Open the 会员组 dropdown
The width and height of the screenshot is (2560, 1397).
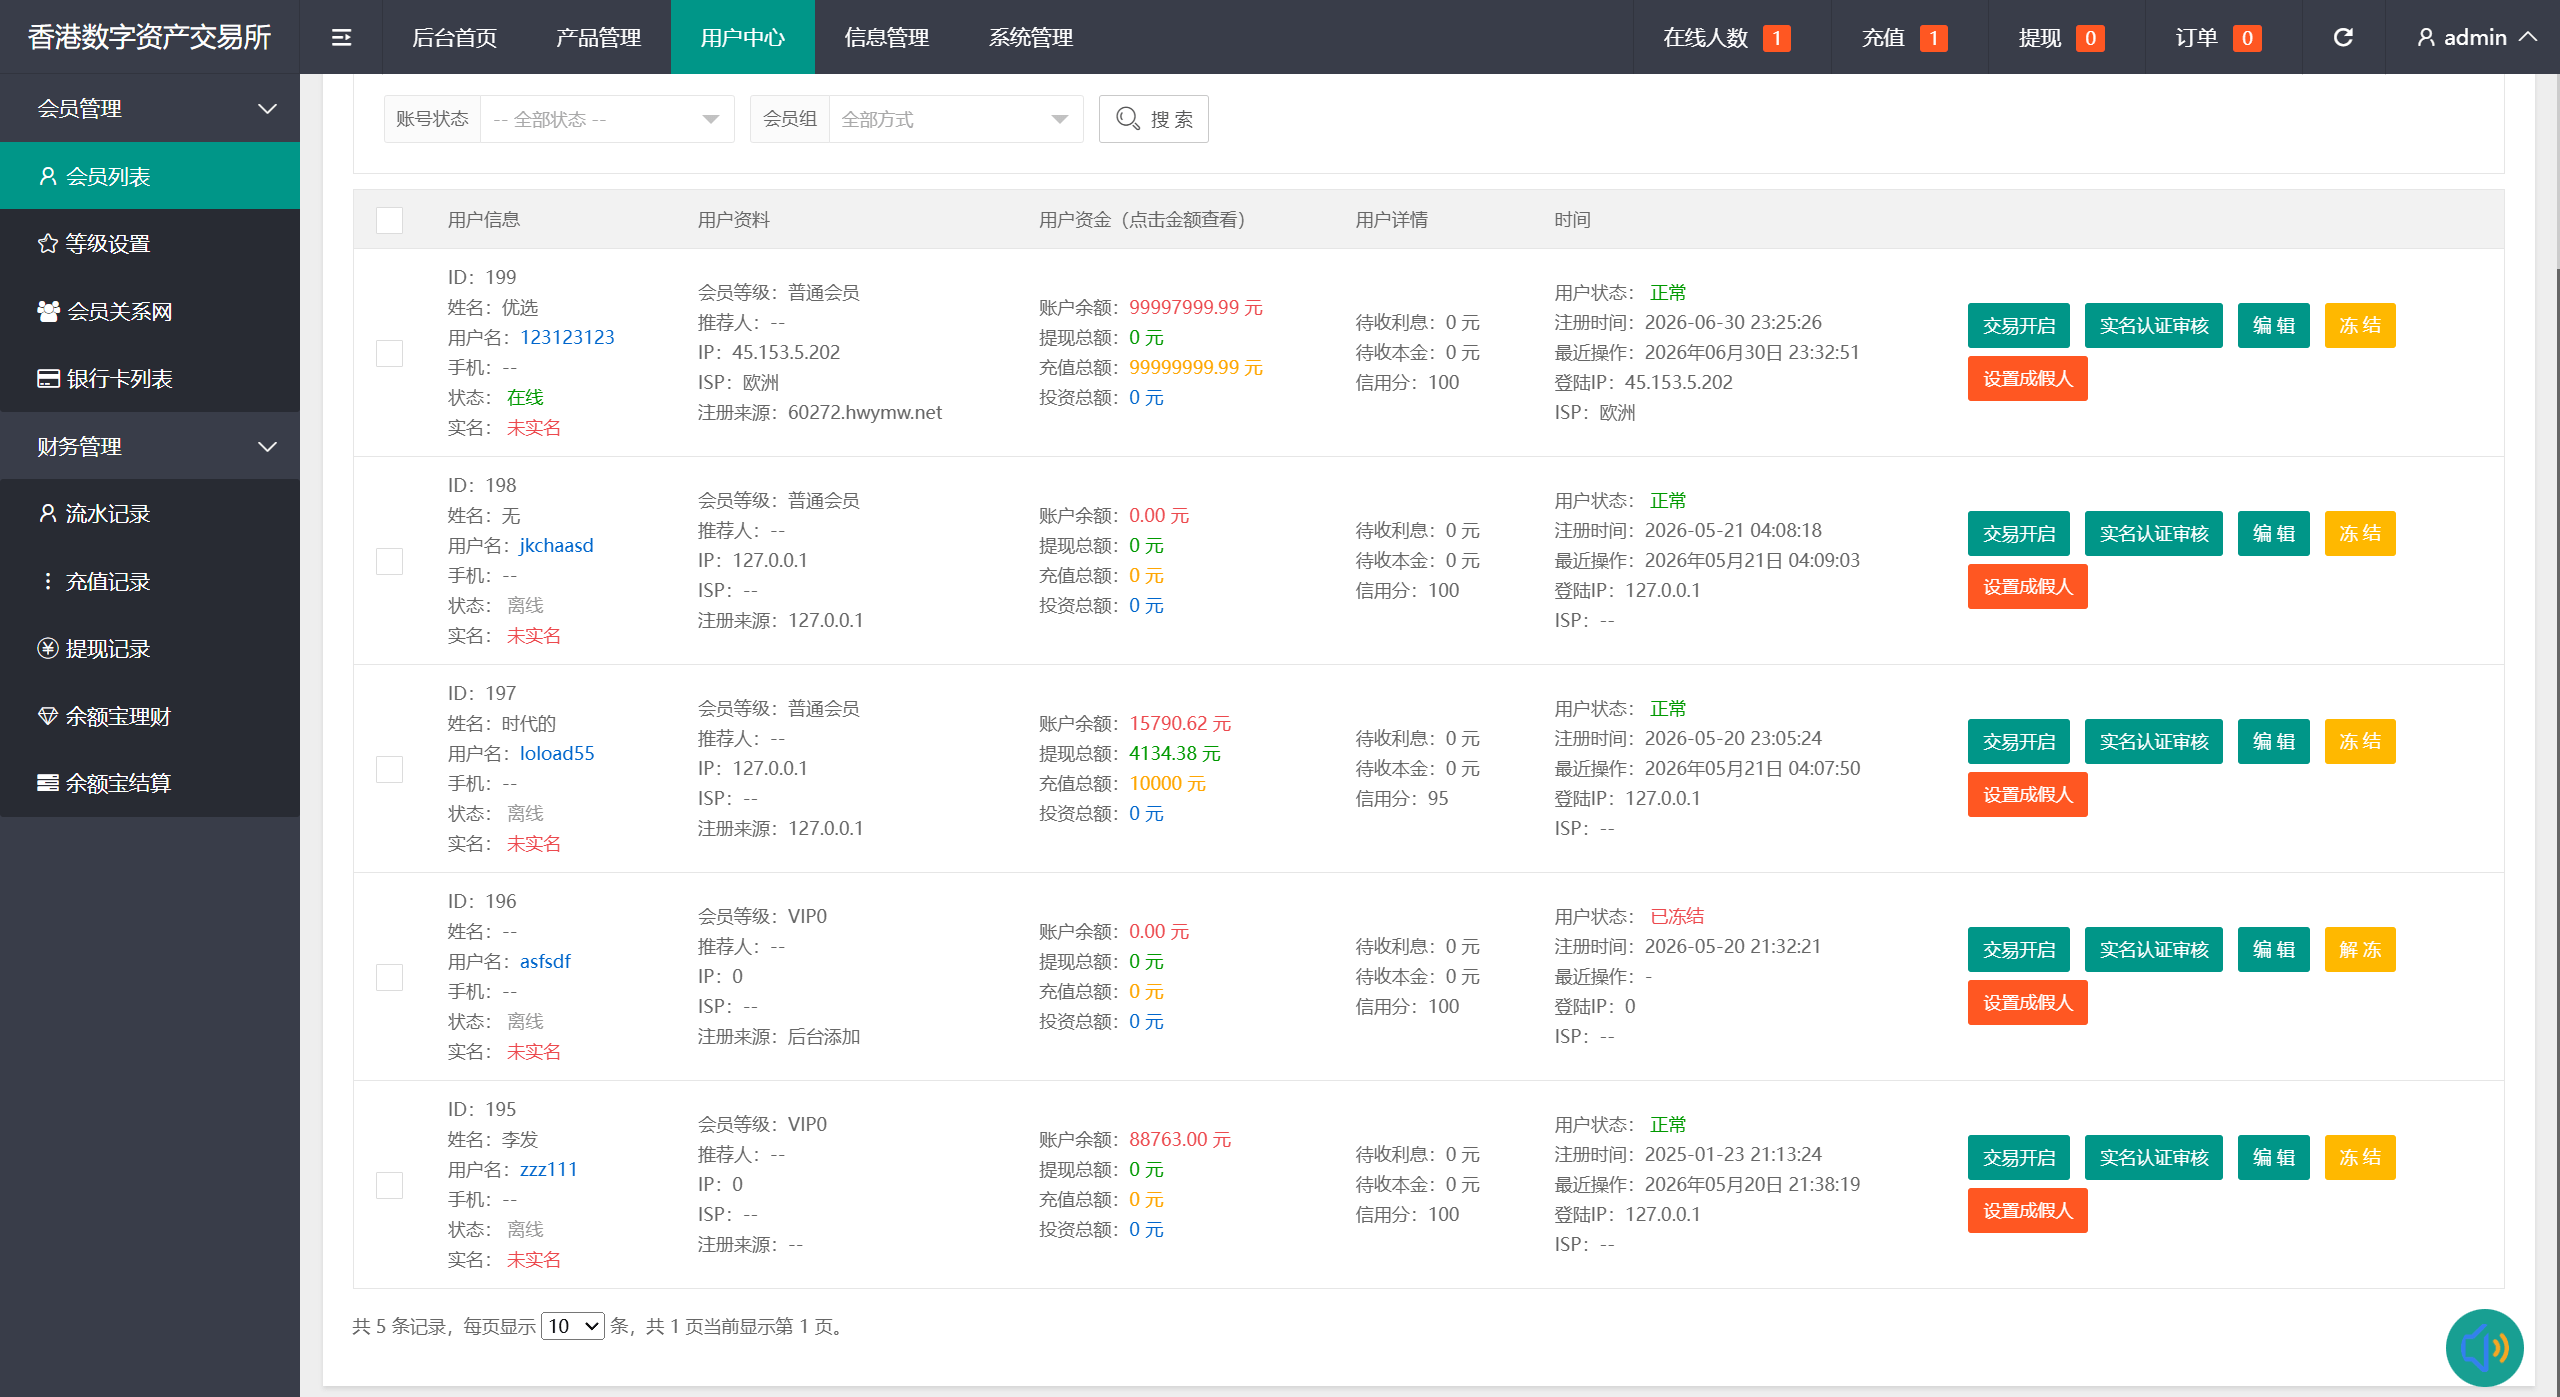(x=955, y=119)
